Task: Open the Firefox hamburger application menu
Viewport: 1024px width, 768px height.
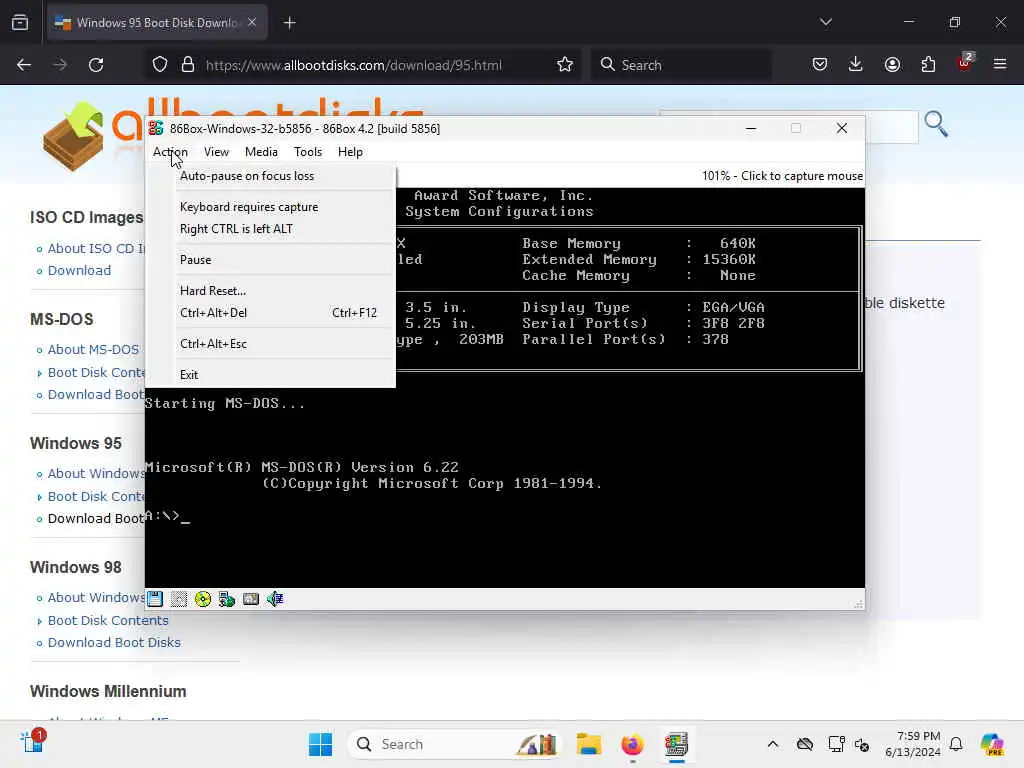Action: coord(1000,65)
